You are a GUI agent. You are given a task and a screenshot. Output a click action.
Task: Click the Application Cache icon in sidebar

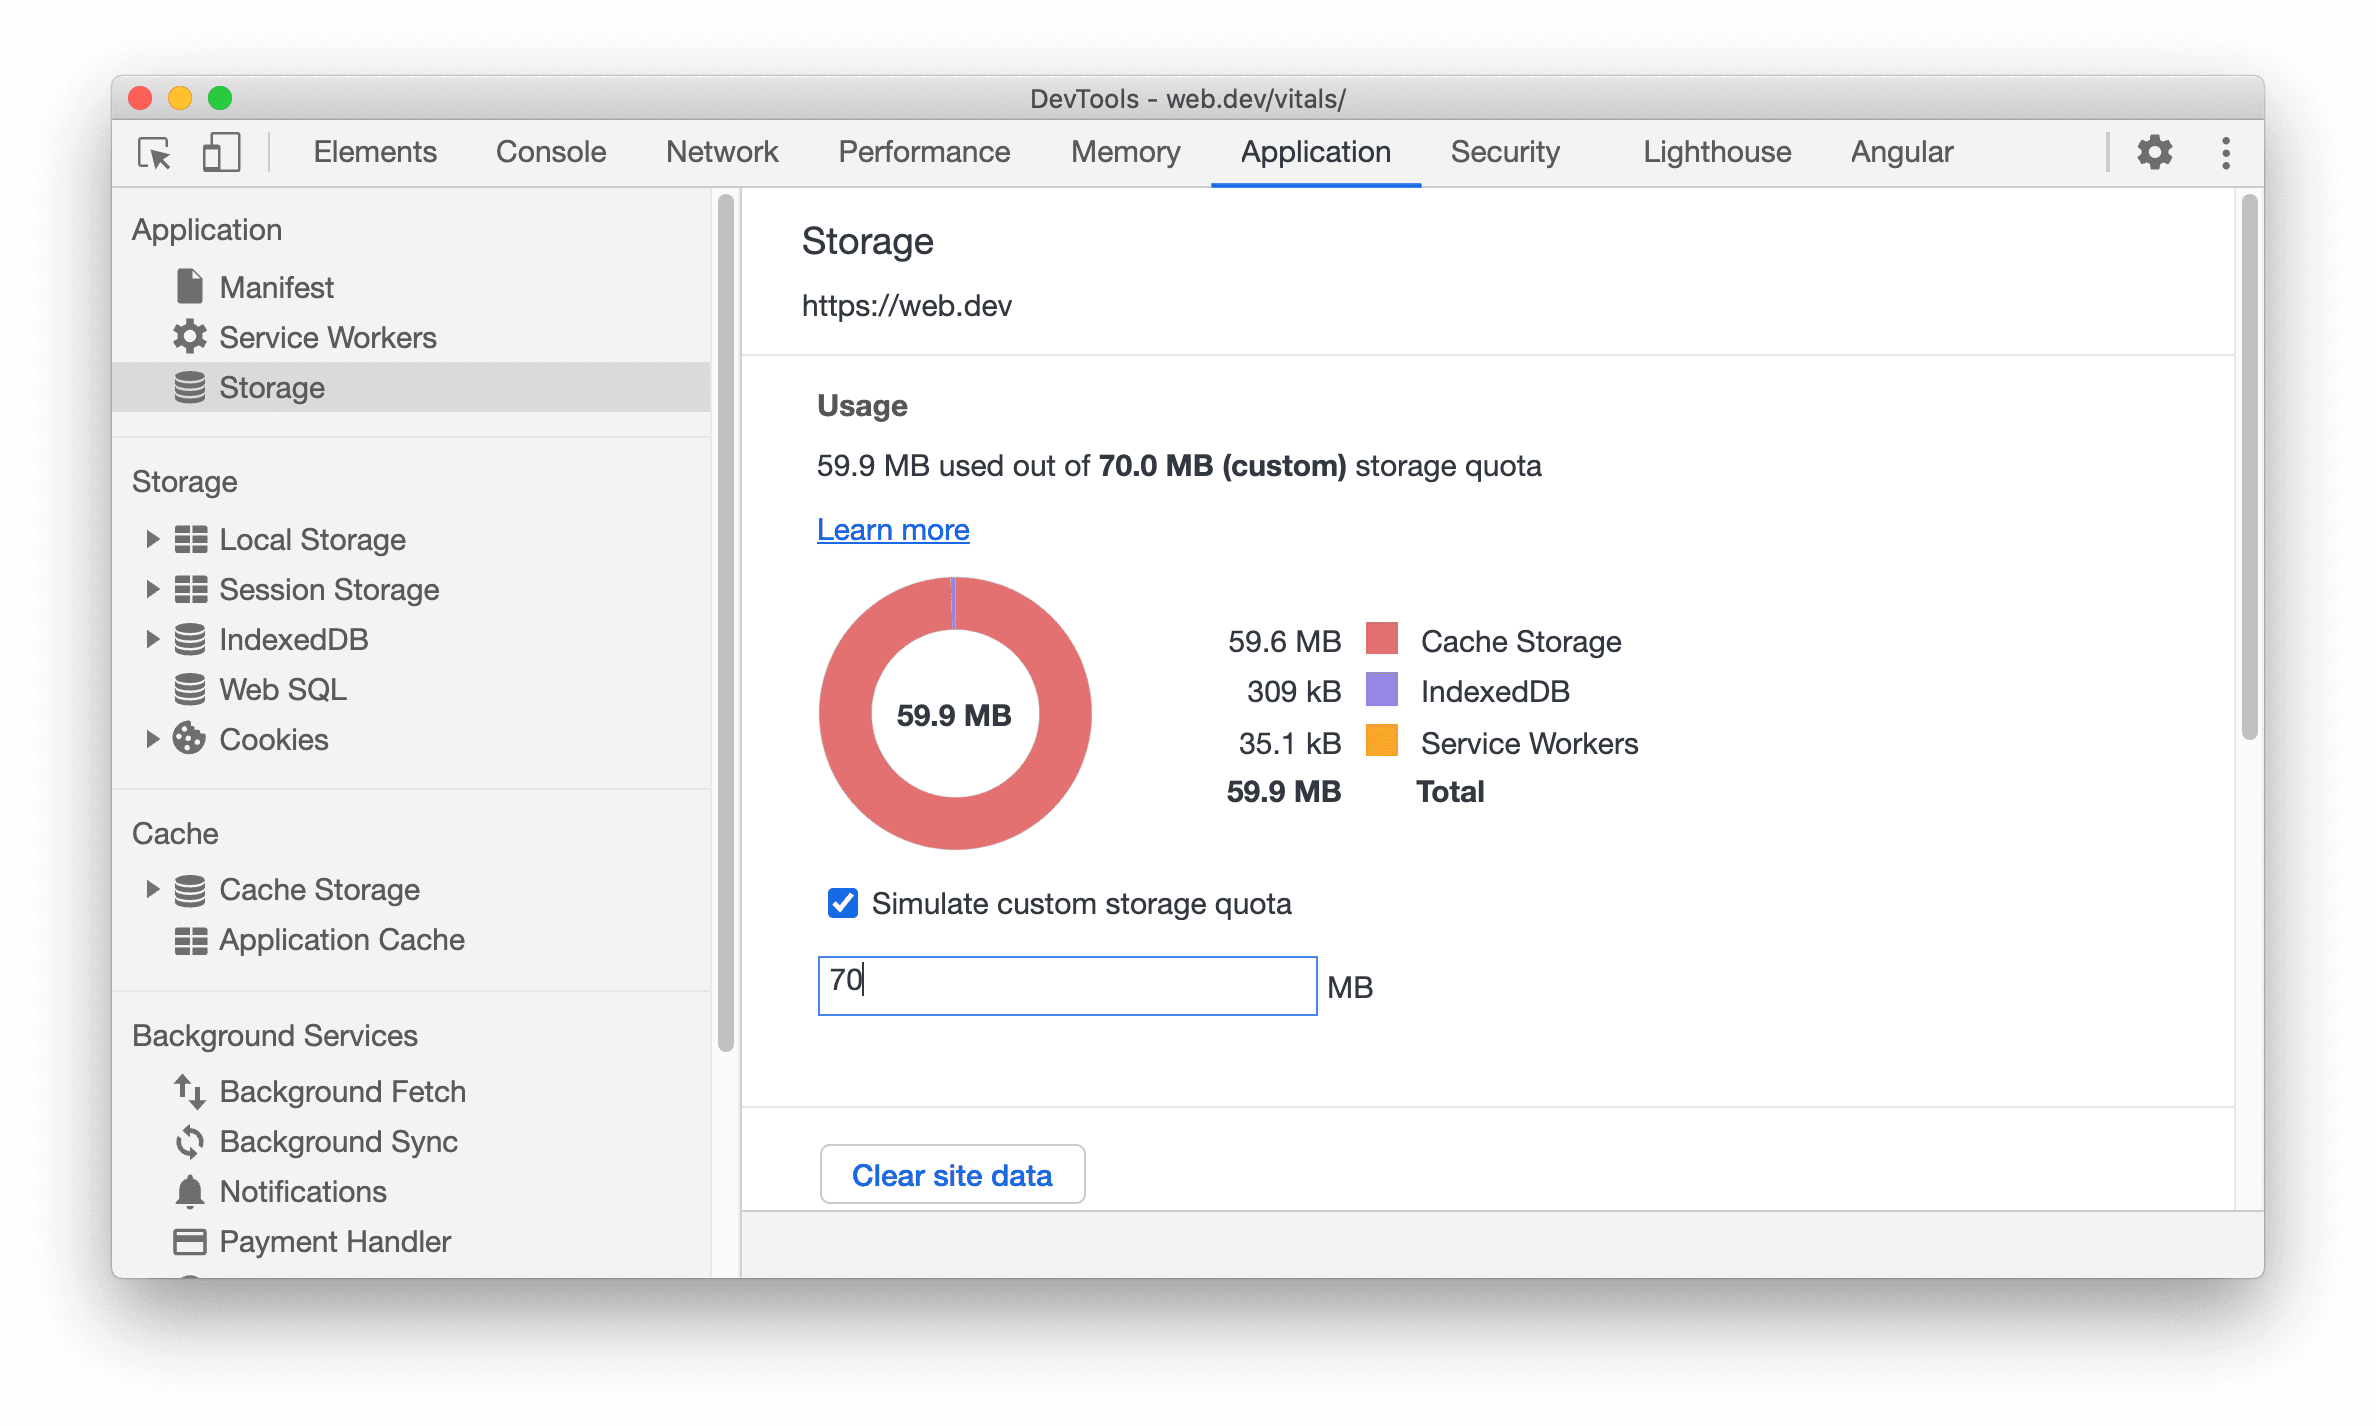coord(188,939)
